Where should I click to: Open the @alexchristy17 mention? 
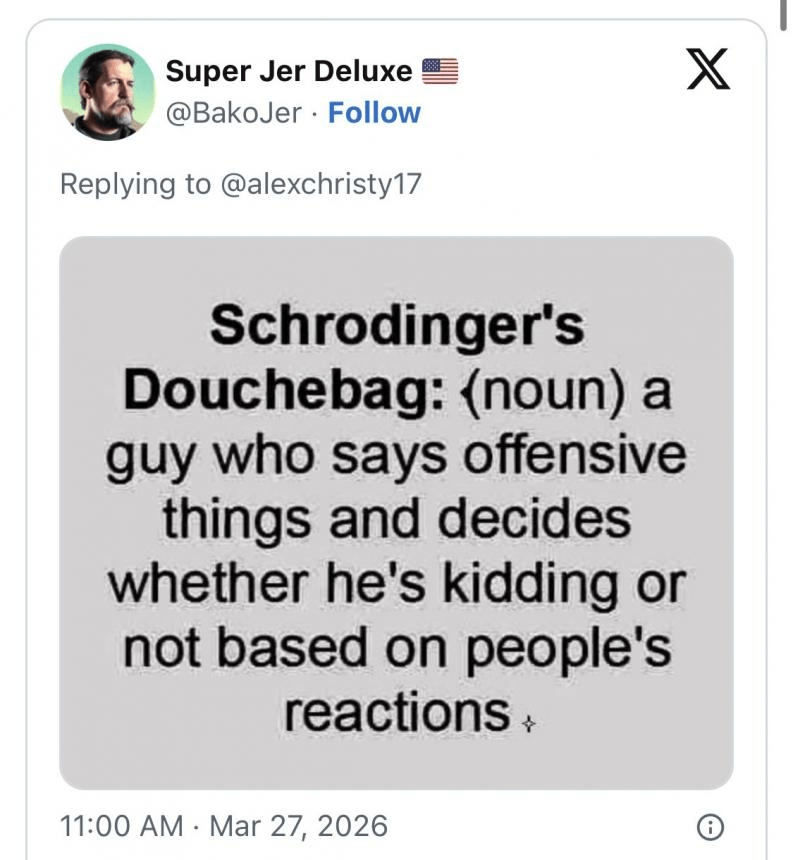[x=320, y=184]
